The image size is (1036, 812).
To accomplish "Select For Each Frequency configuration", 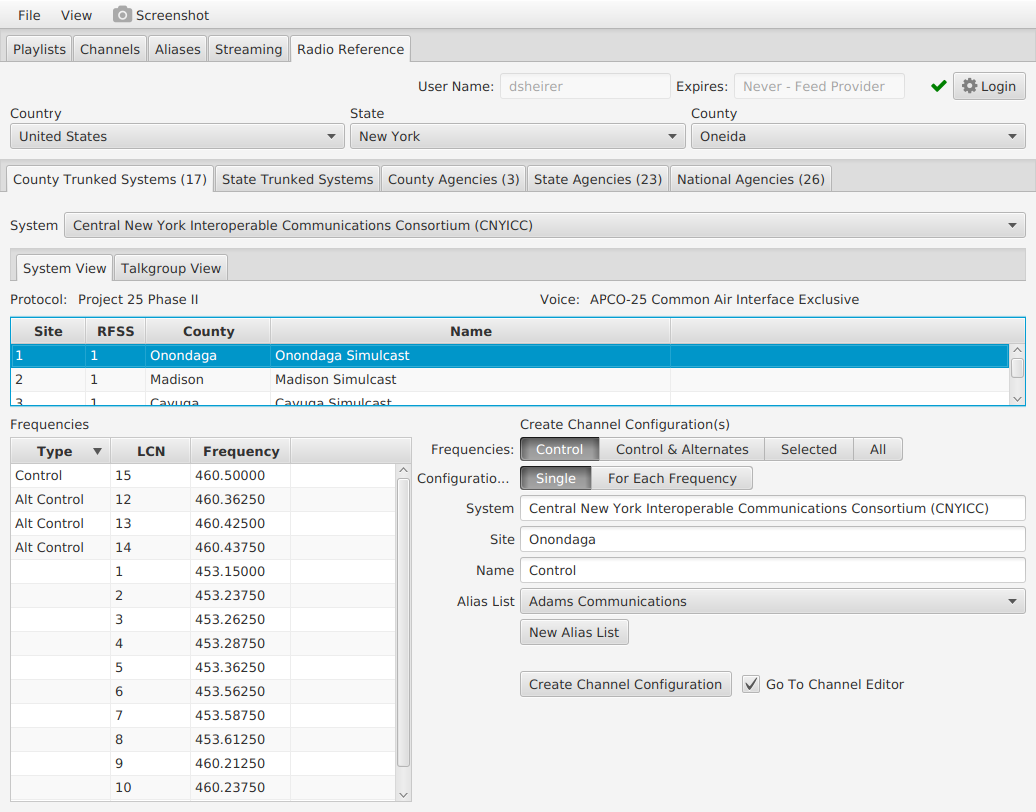I will [672, 478].
